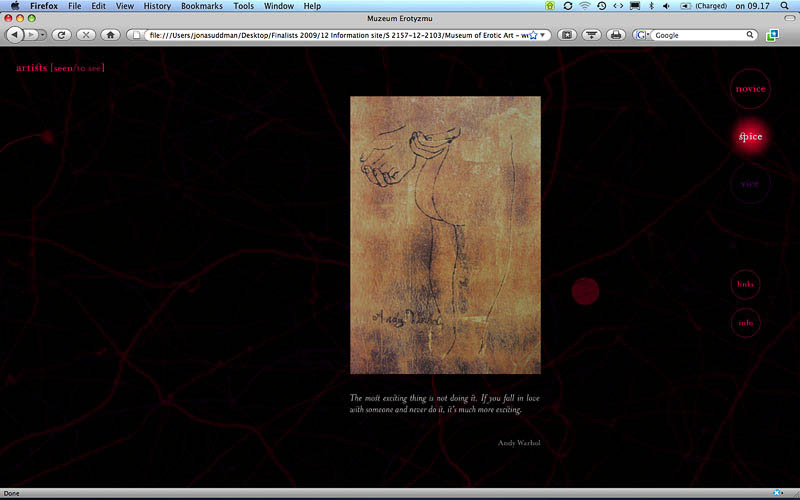
Task: Select the glowing spice circle button
Action: pyautogui.click(x=750, y=136)
